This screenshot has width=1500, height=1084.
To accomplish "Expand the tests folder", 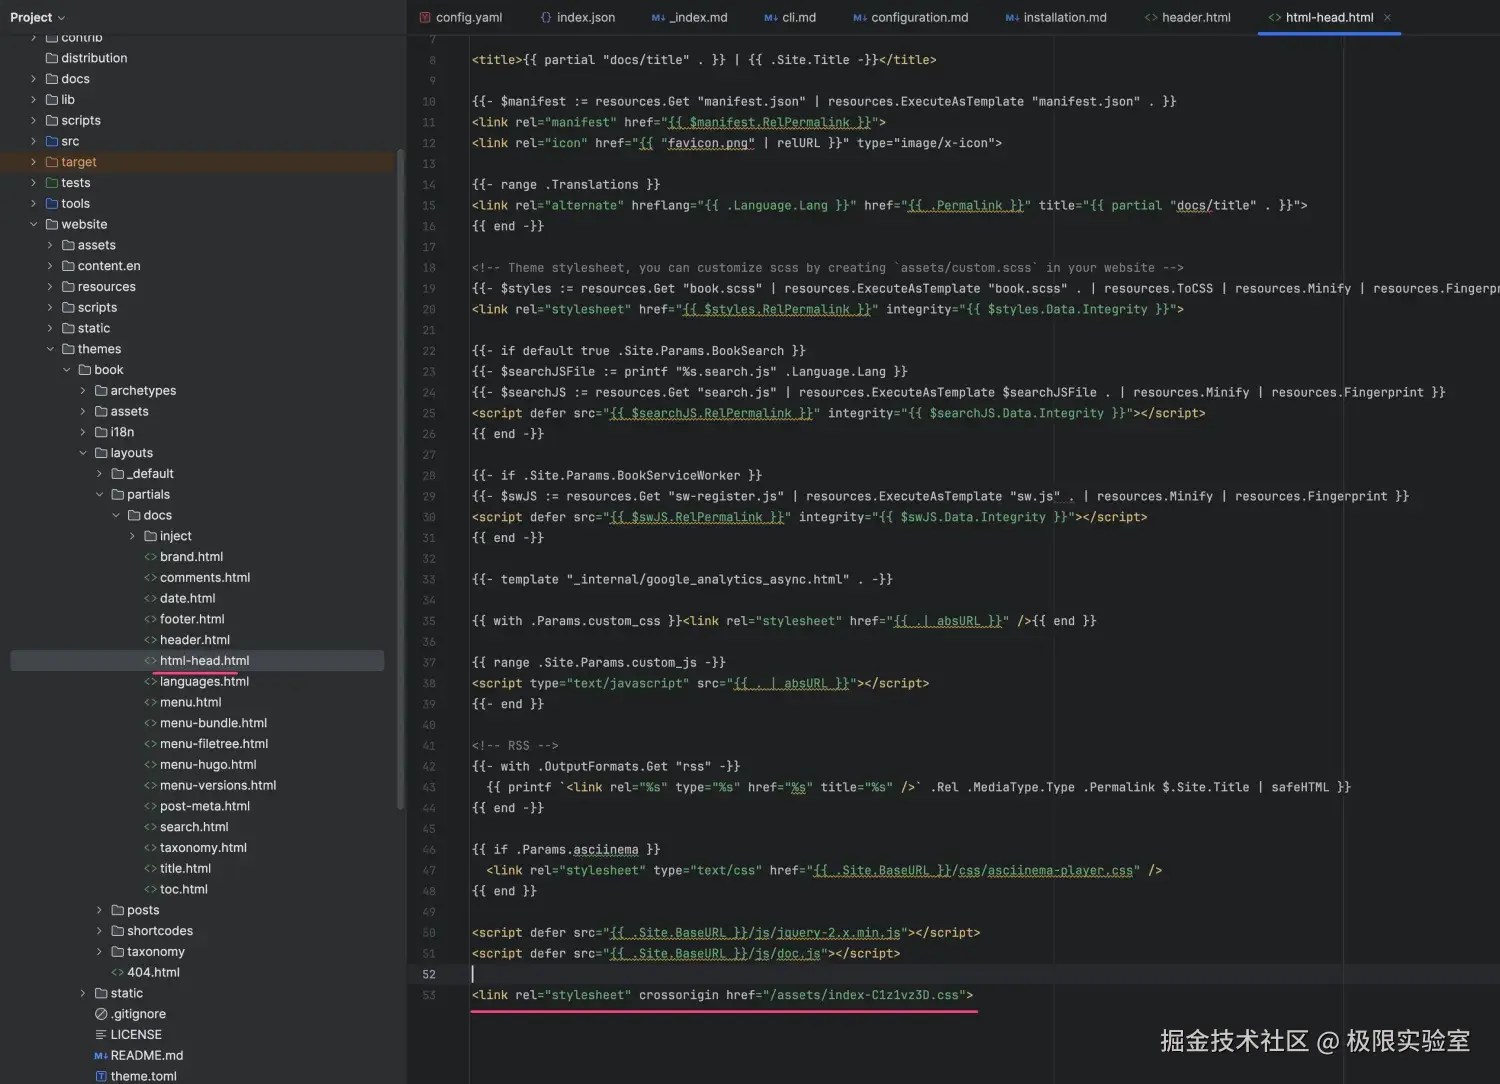I will 33,183.
